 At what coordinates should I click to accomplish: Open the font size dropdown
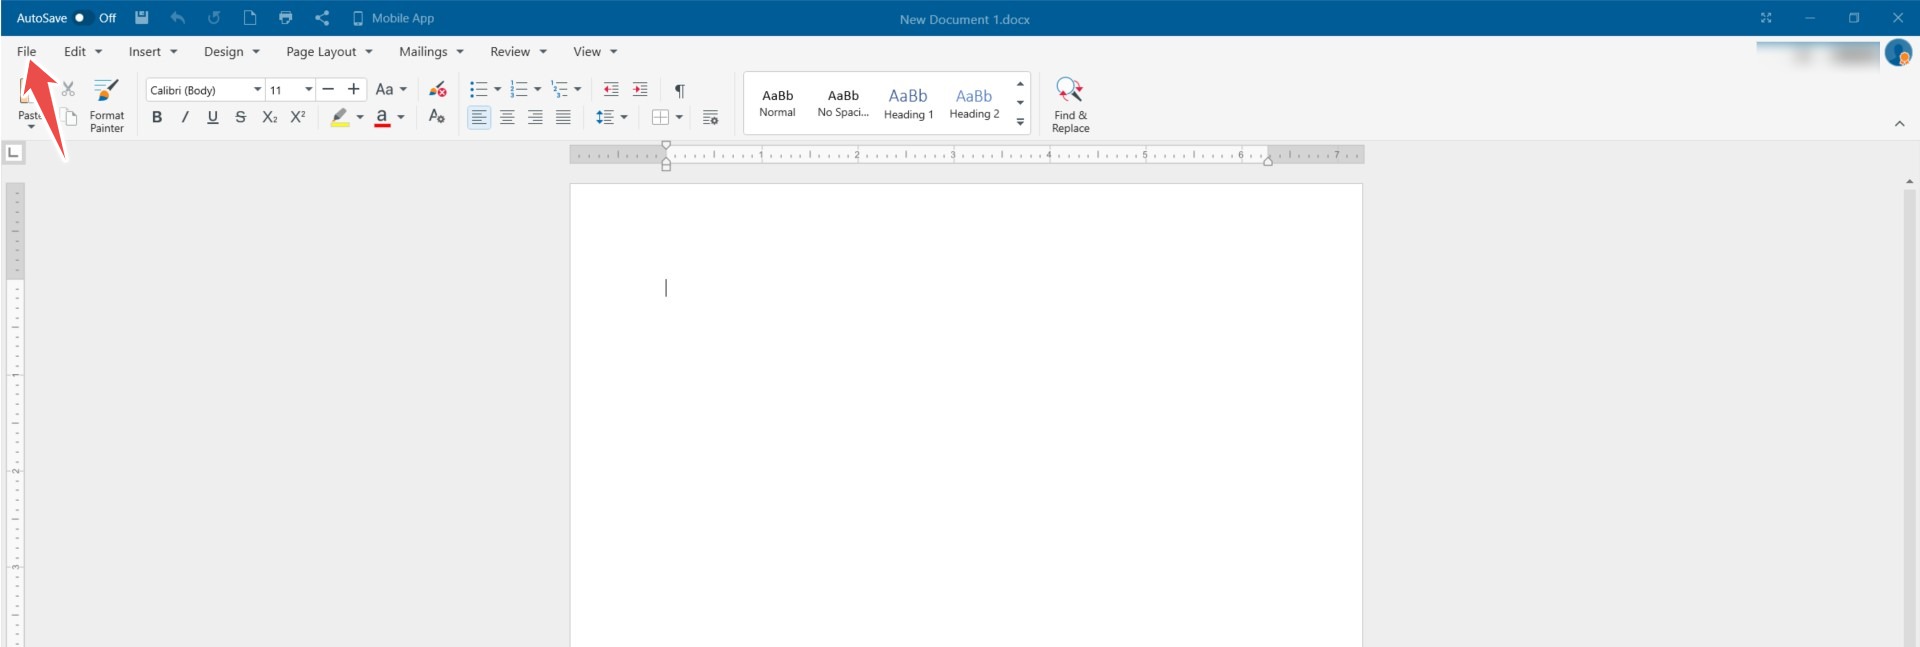(x=309, y=90)
